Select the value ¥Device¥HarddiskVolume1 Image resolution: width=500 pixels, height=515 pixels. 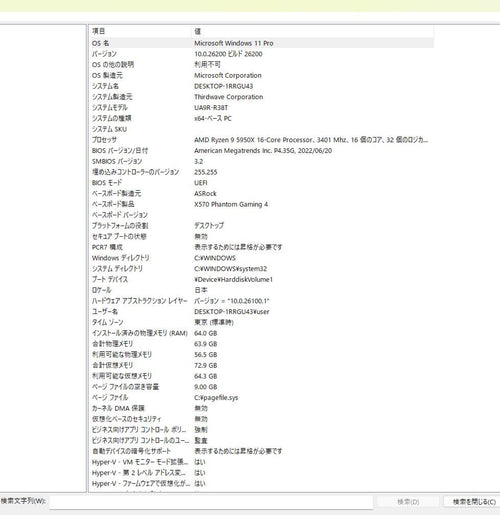233,279
